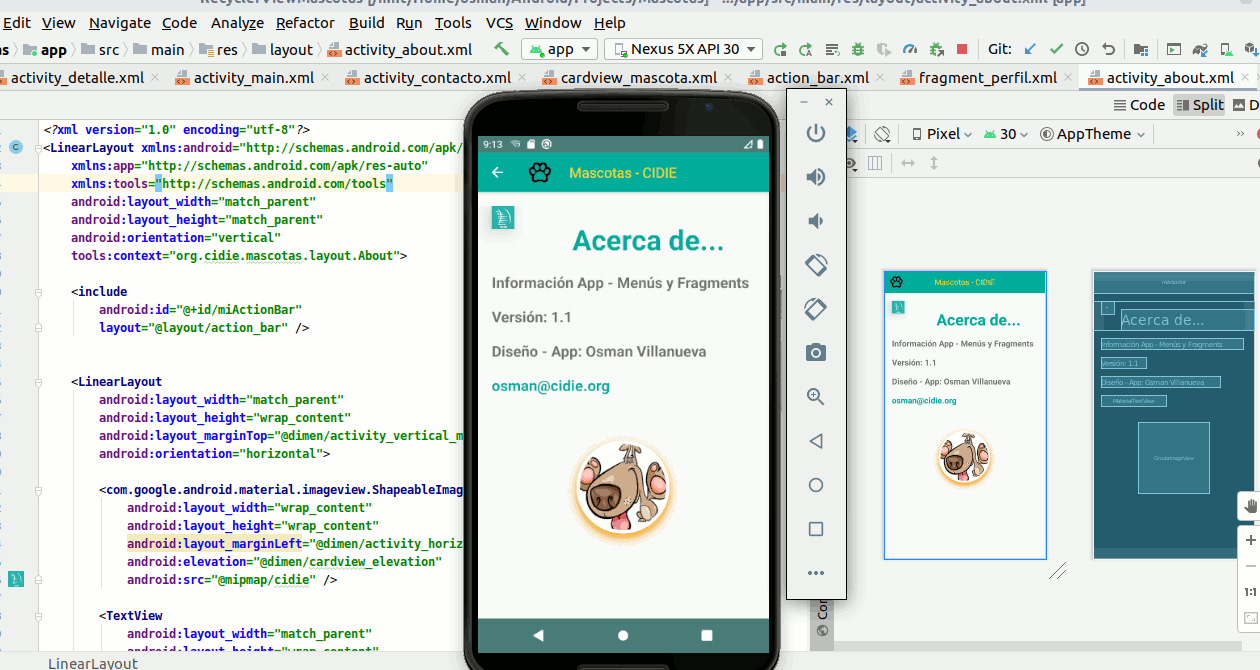Image resolution: width=1260 pixels, height=670 pixels.
Task: Tap osman@cidie.org link in emulator
Action: coord(551,386)
